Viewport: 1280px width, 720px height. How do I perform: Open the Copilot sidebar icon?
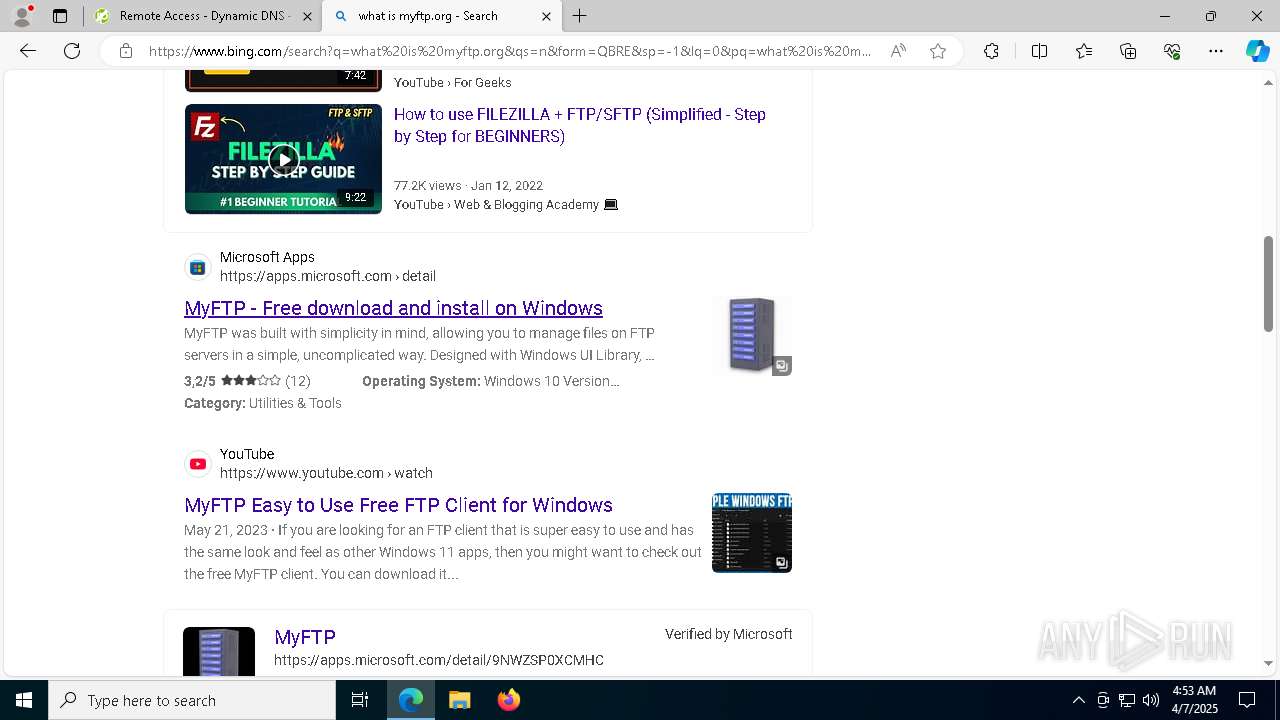pos(1257,51)
